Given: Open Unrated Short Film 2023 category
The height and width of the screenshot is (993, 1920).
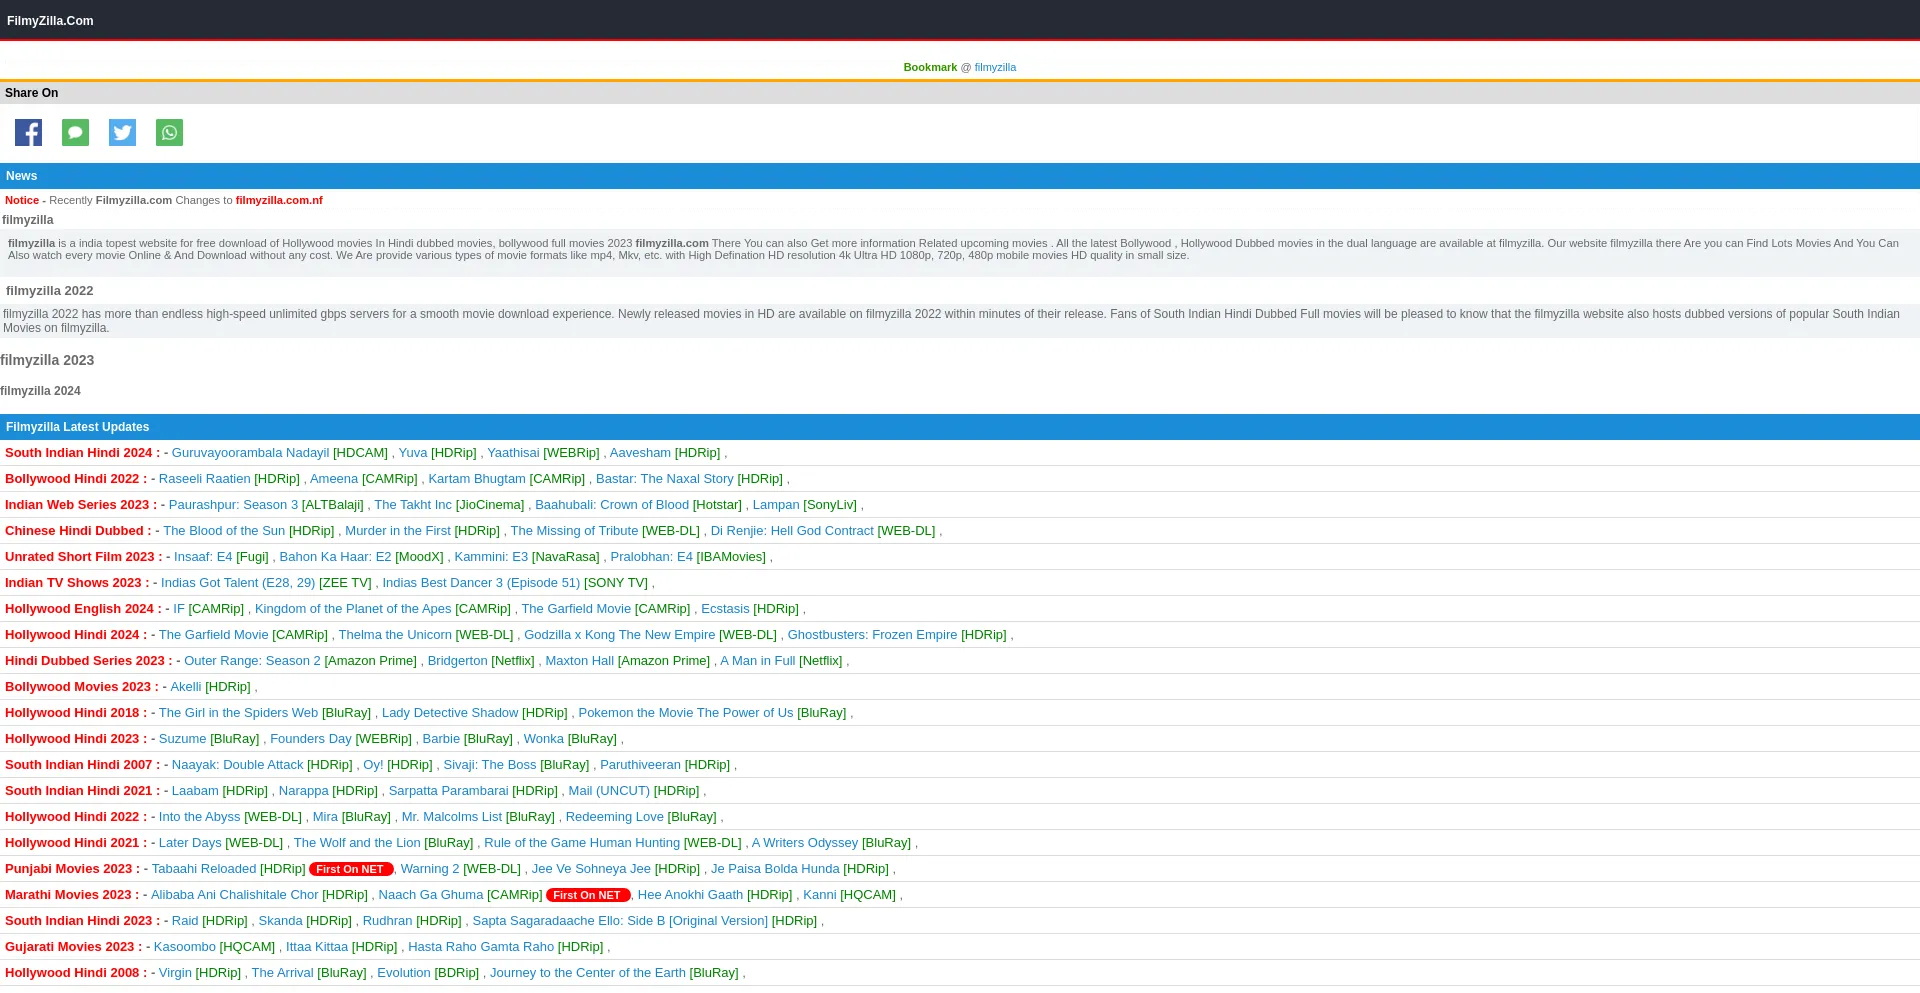Looking at the screenshot, I should click(80, 557).
